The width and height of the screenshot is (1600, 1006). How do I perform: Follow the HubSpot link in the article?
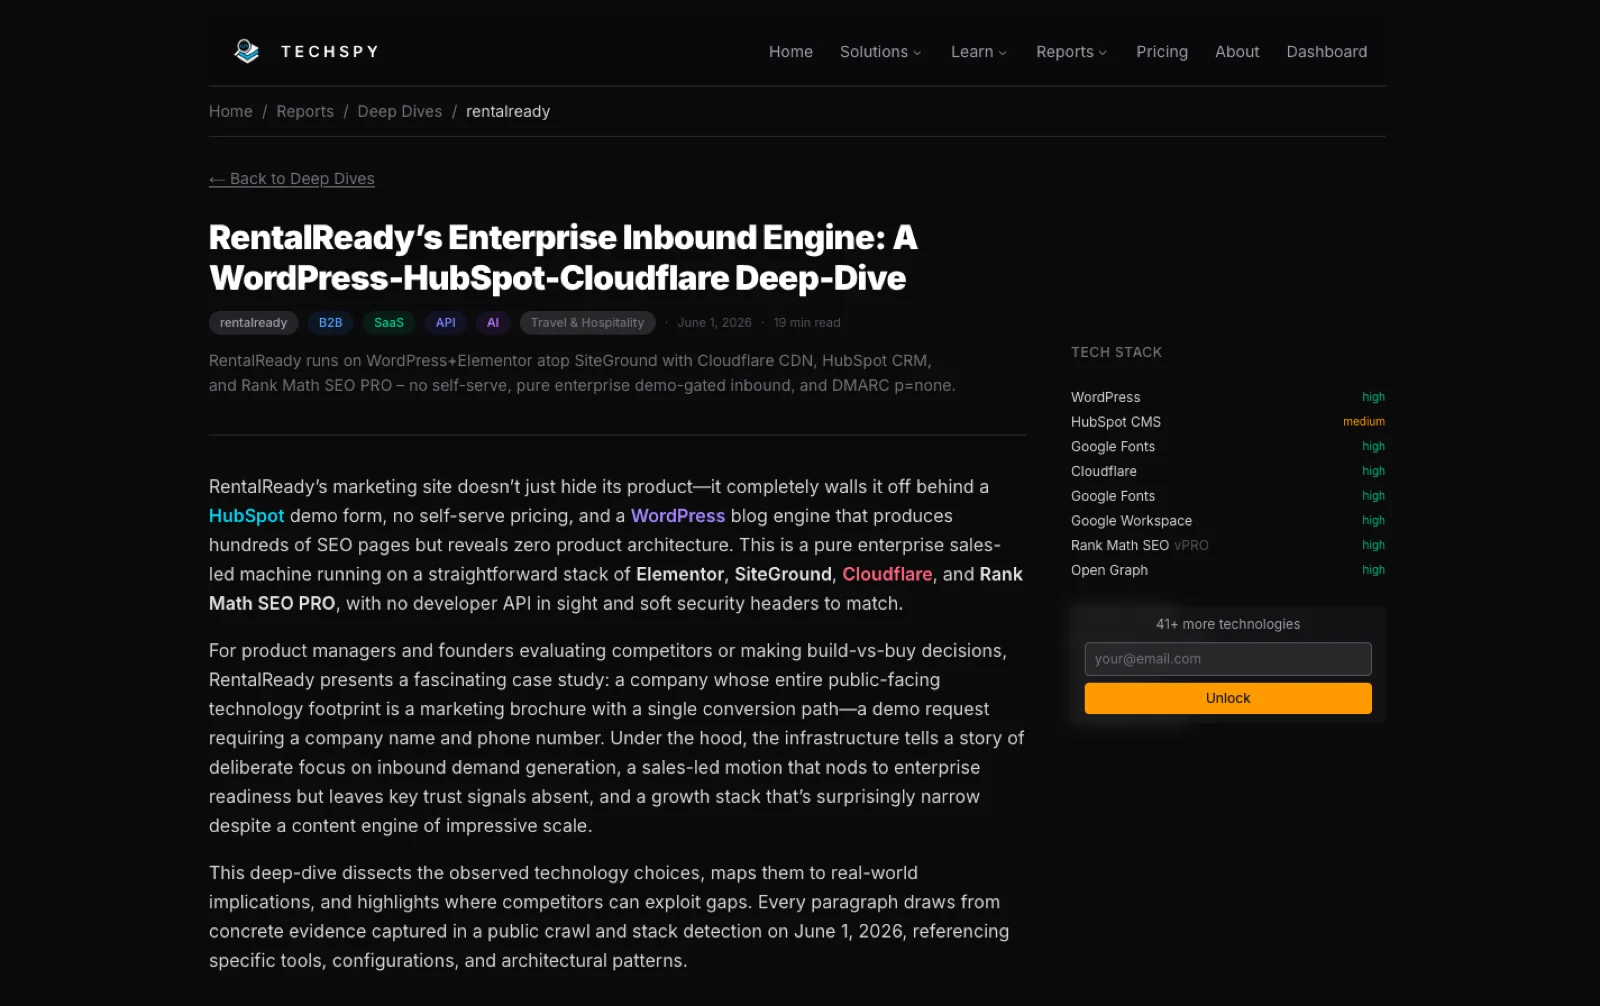pyautogui.click(x=247, y=516)
